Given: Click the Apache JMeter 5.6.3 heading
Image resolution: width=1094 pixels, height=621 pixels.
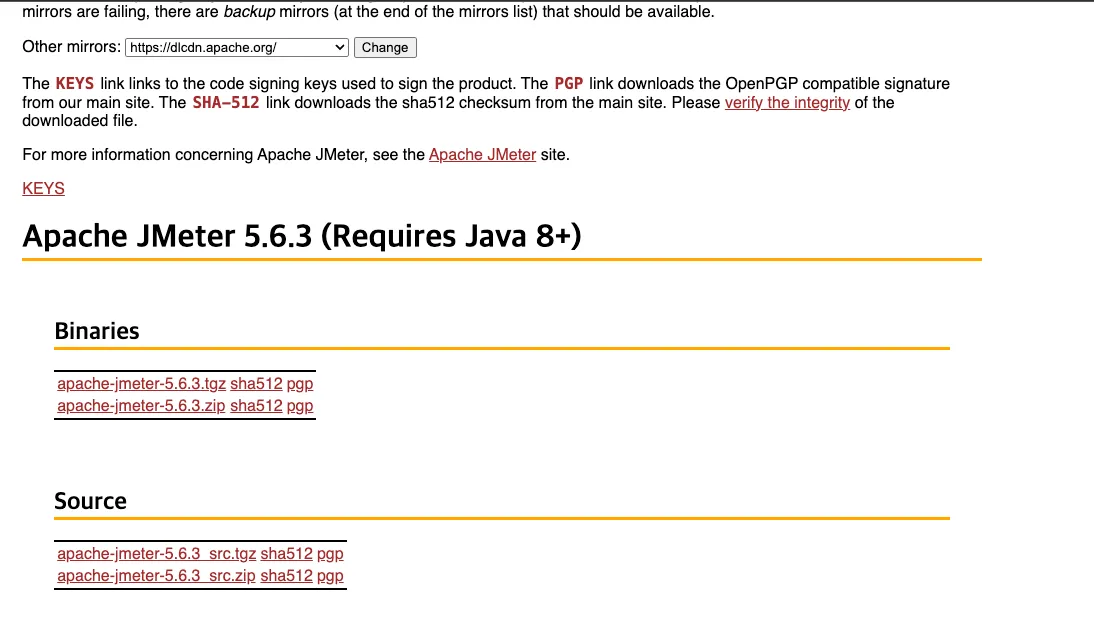Looking at the screenshot, I should [x=301, y=236].
